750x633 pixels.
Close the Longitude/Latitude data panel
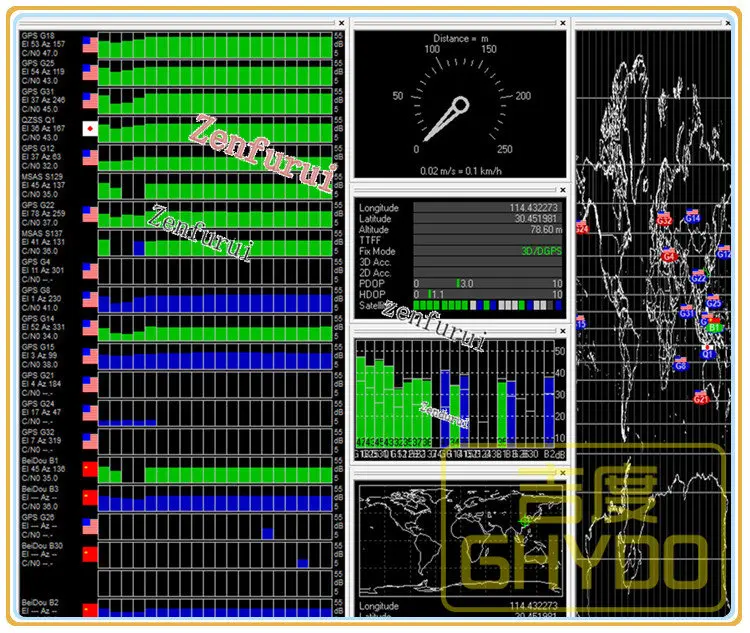(x=563, y=190)
